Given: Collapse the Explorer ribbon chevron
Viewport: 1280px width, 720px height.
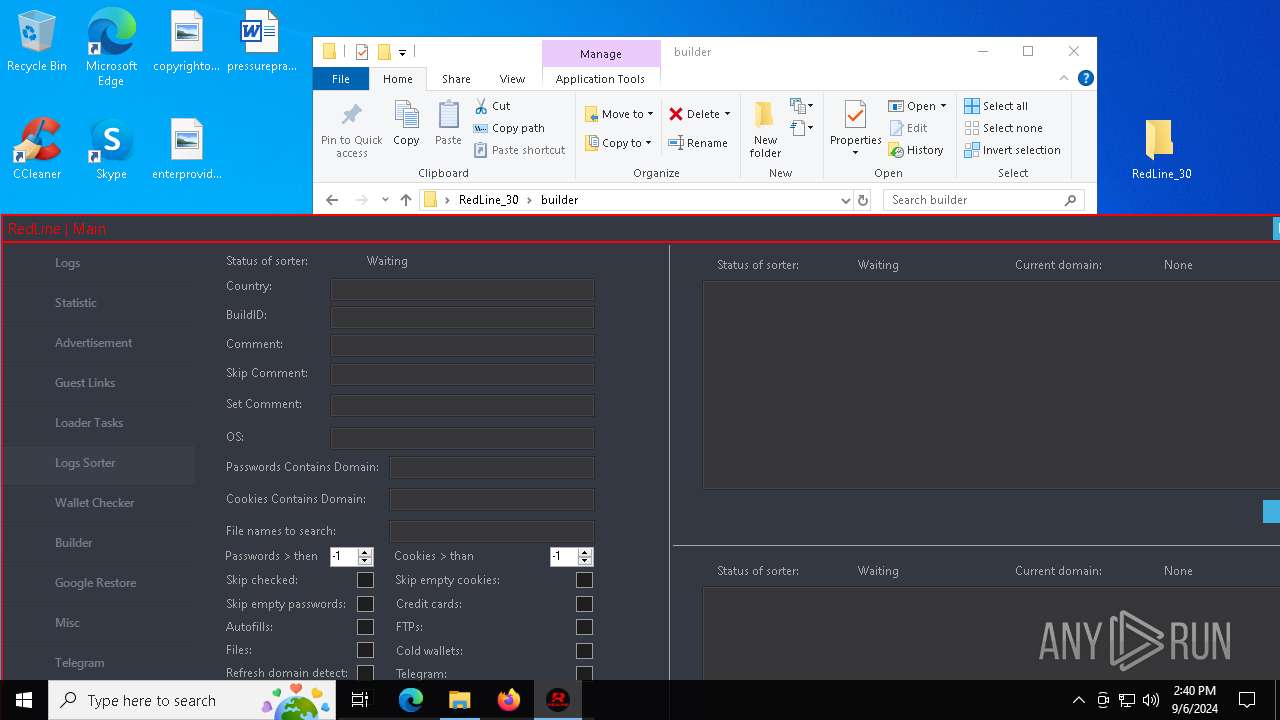Looking at the screenshot, I should pyautogui.click(x=1064, y=78).
